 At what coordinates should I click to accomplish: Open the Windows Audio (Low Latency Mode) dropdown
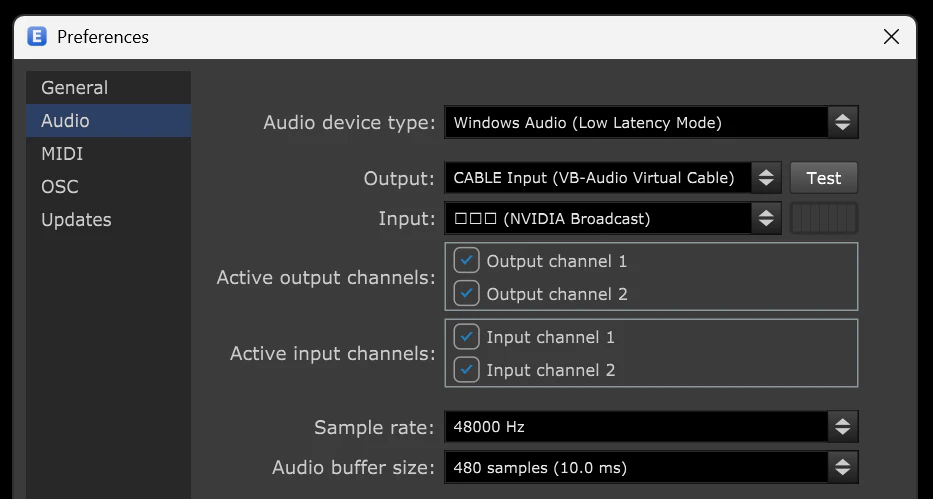point(651,123)
